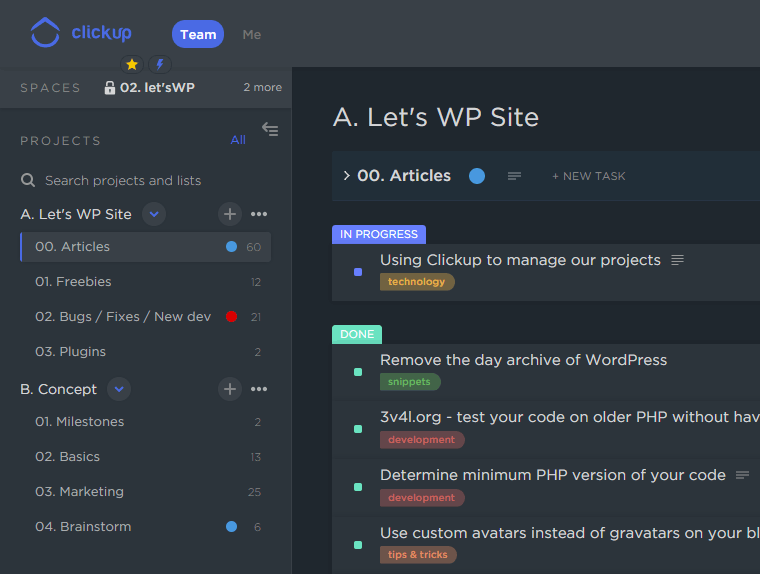Click status square of Remove the day archive task
760x574 pixels.
[358, 372]
